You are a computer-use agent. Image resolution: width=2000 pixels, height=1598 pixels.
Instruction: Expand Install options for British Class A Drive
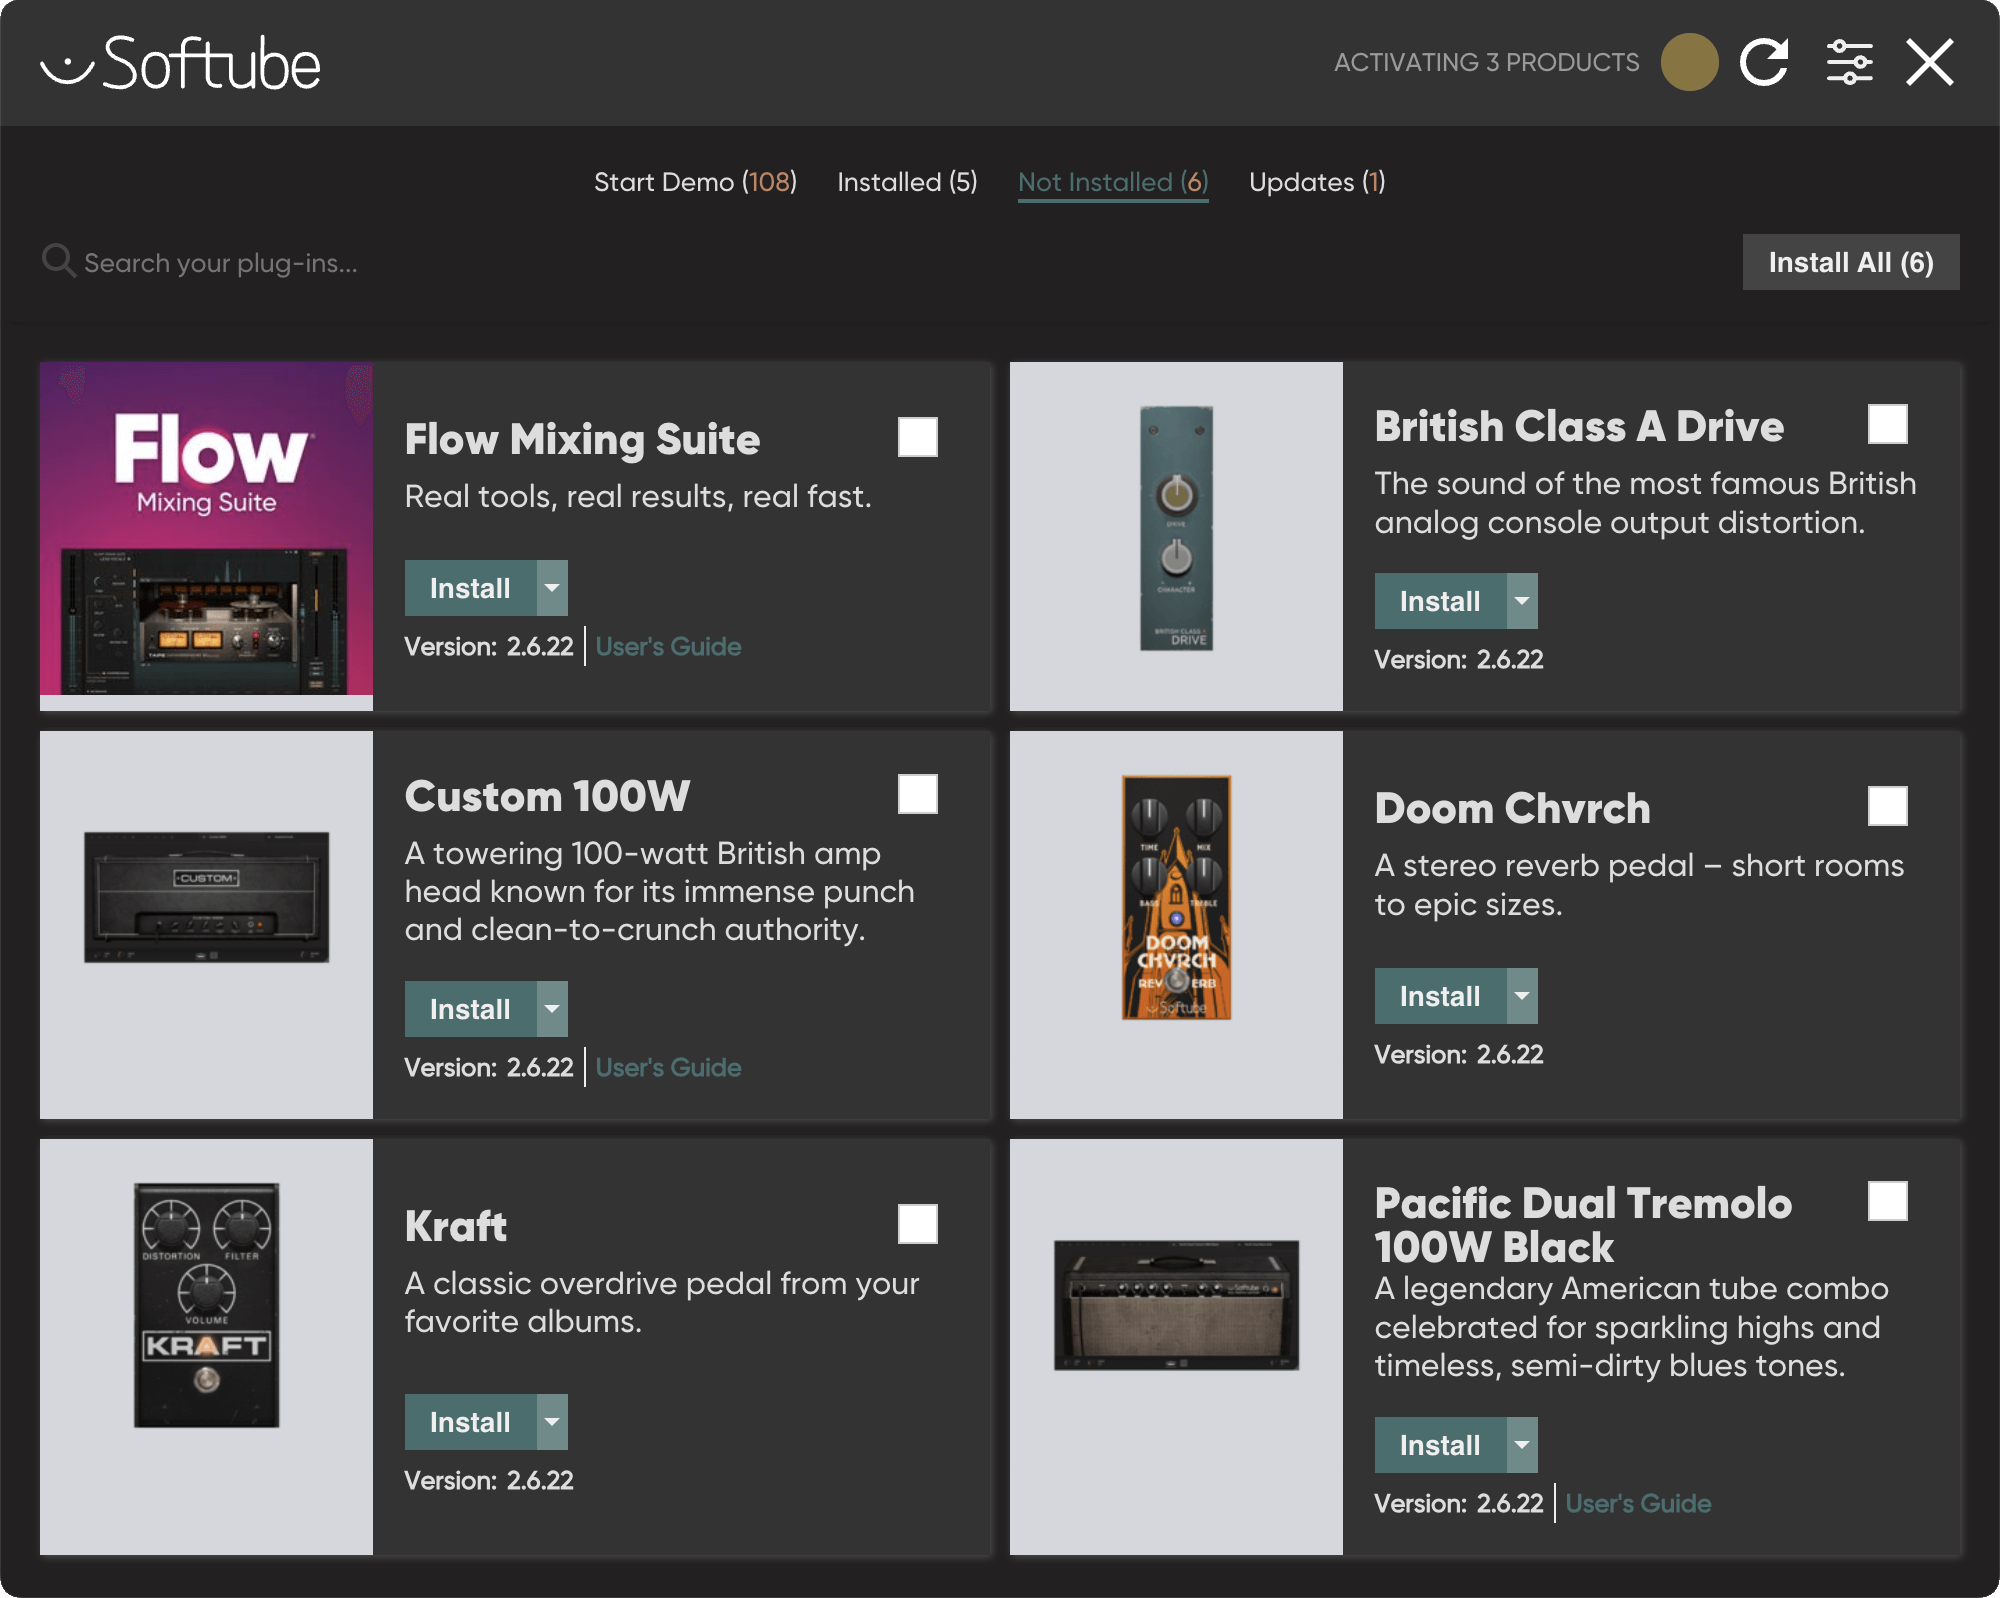tap(1522, 601)
